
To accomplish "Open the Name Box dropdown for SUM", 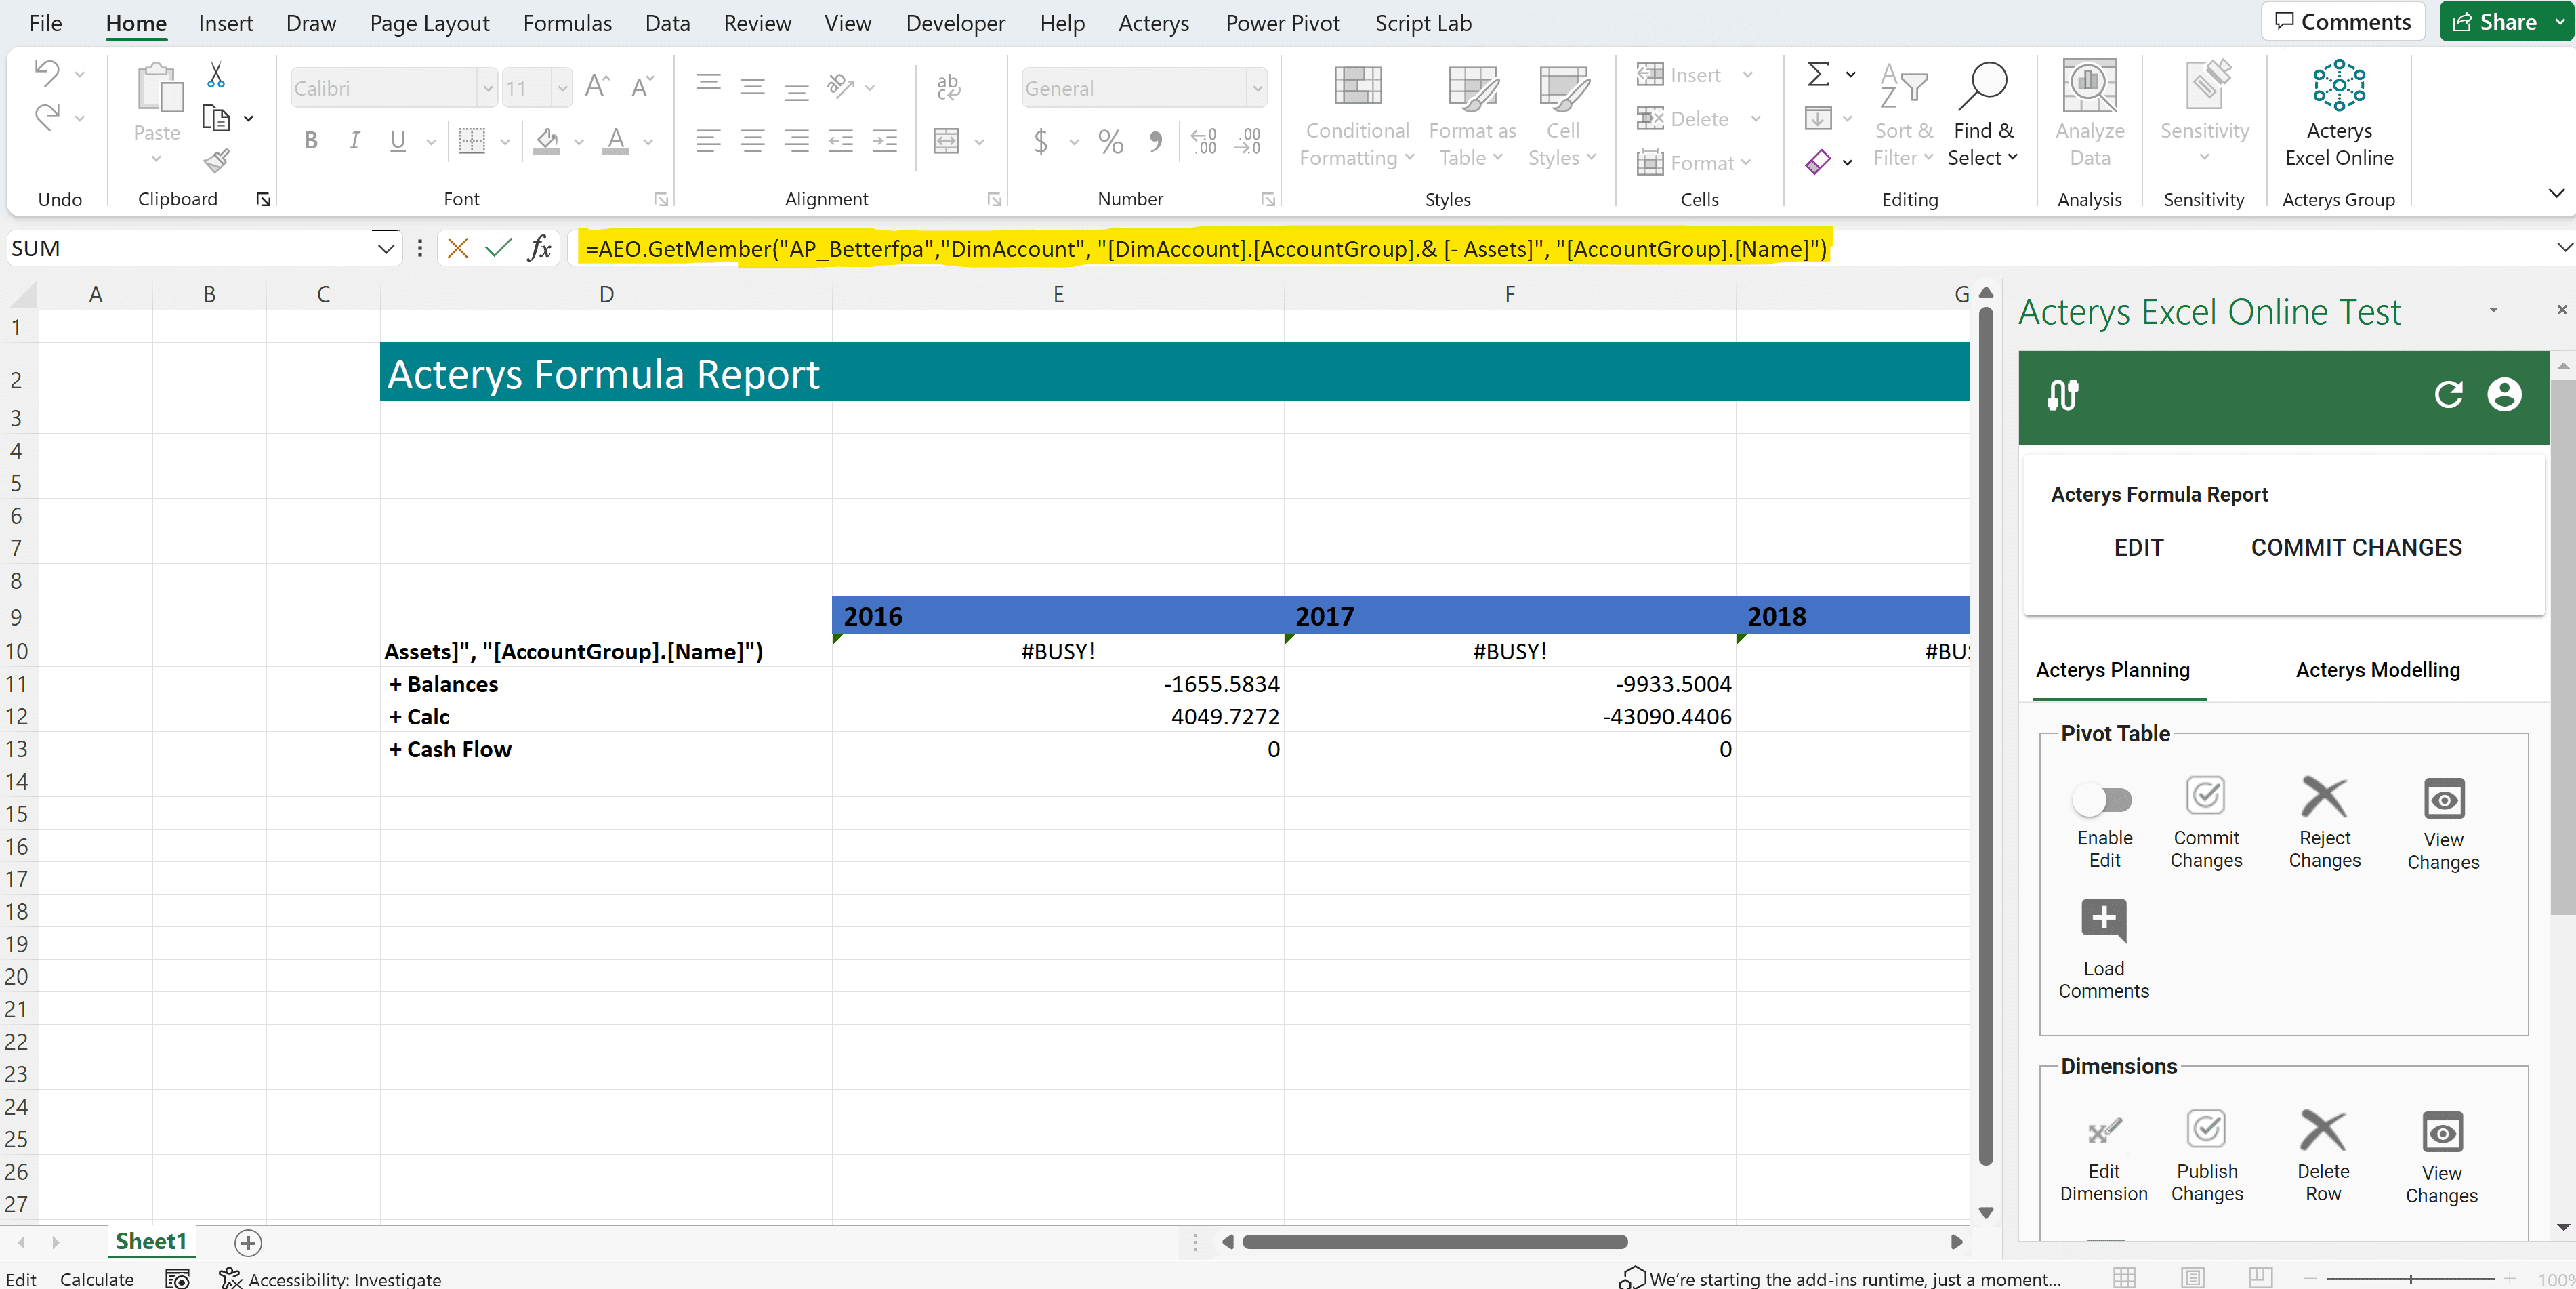I will (x=383, y=248).
